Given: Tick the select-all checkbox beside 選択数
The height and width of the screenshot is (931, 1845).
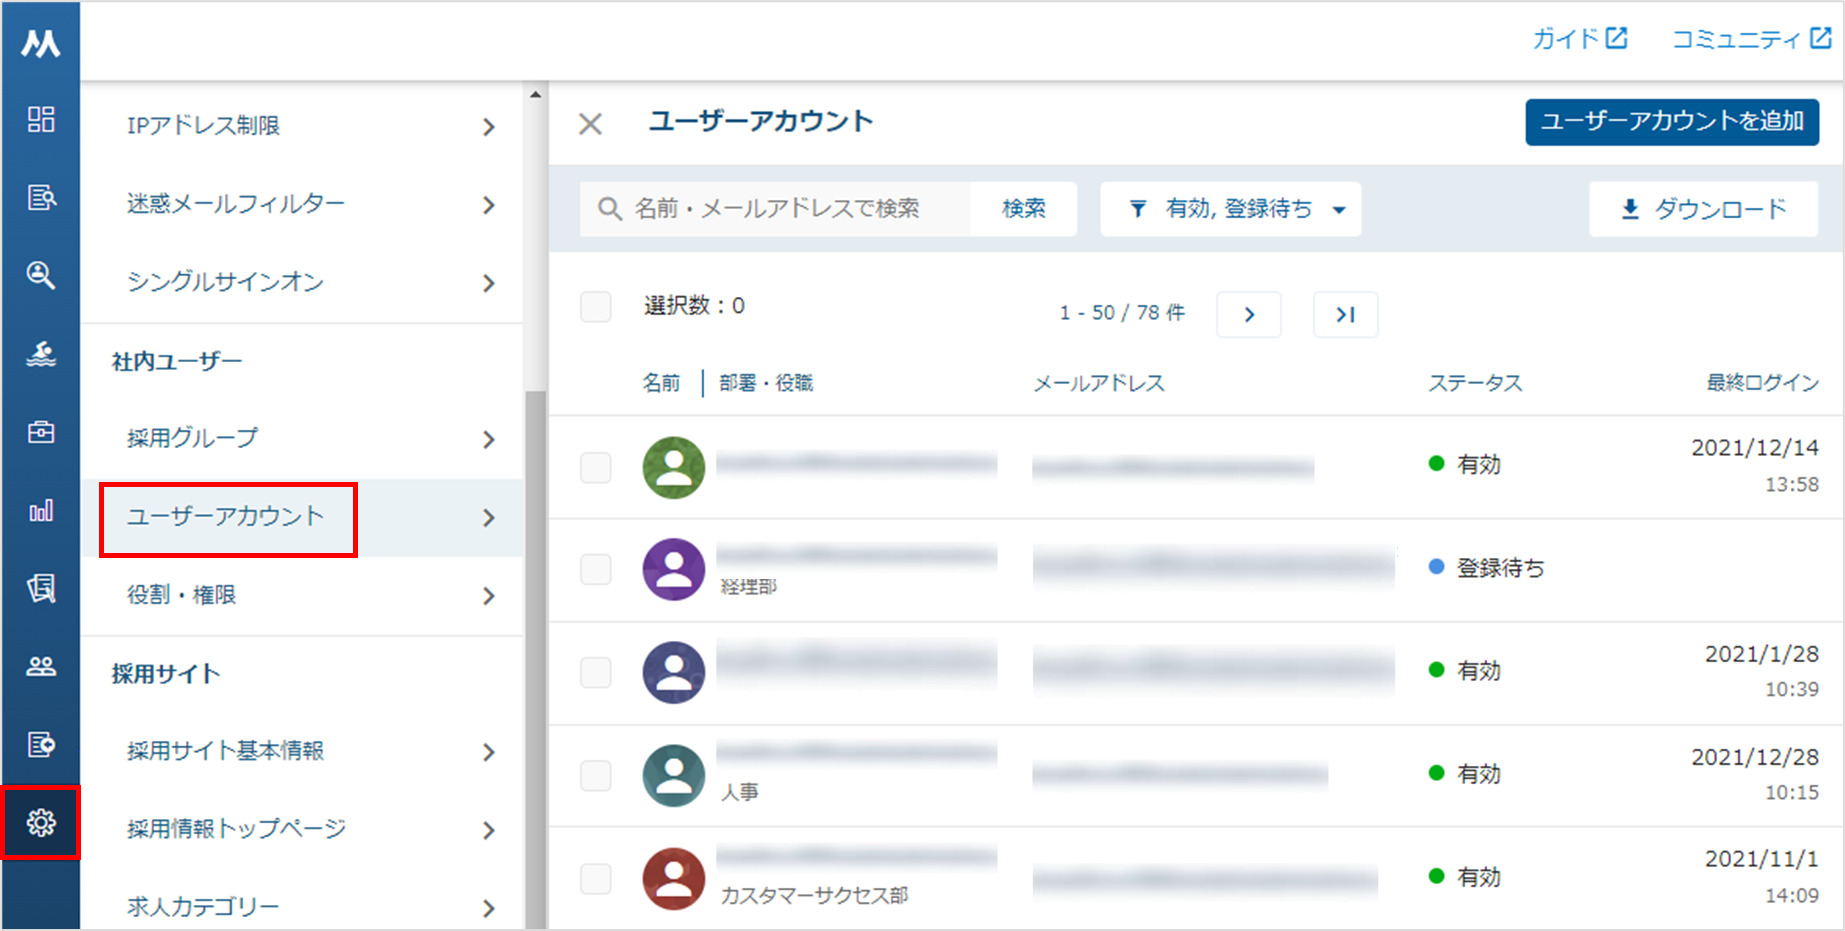Looking at the screenshot, I should [x=596, y=307].
